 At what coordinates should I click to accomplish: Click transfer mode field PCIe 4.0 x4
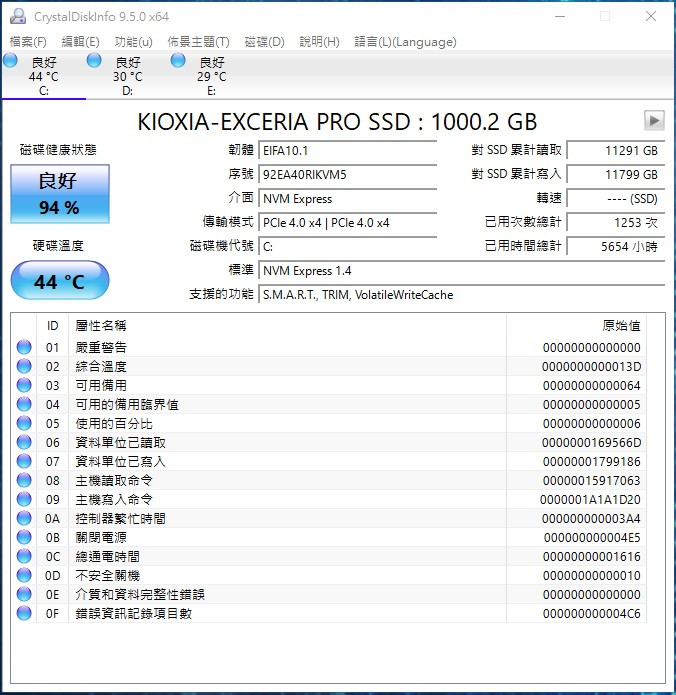pyautogui.click(x=348, y=223)
